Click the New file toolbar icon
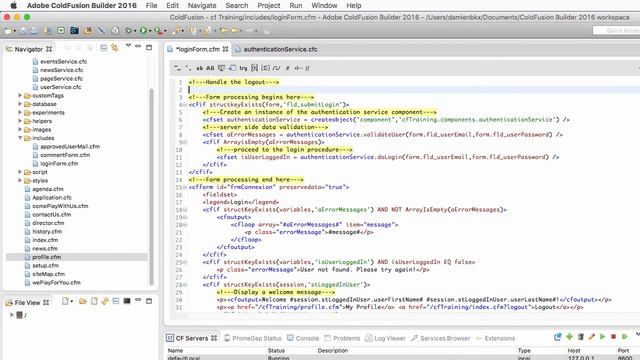Image resolution: width=640 pixels, height=360 pixels. point(8,31)
